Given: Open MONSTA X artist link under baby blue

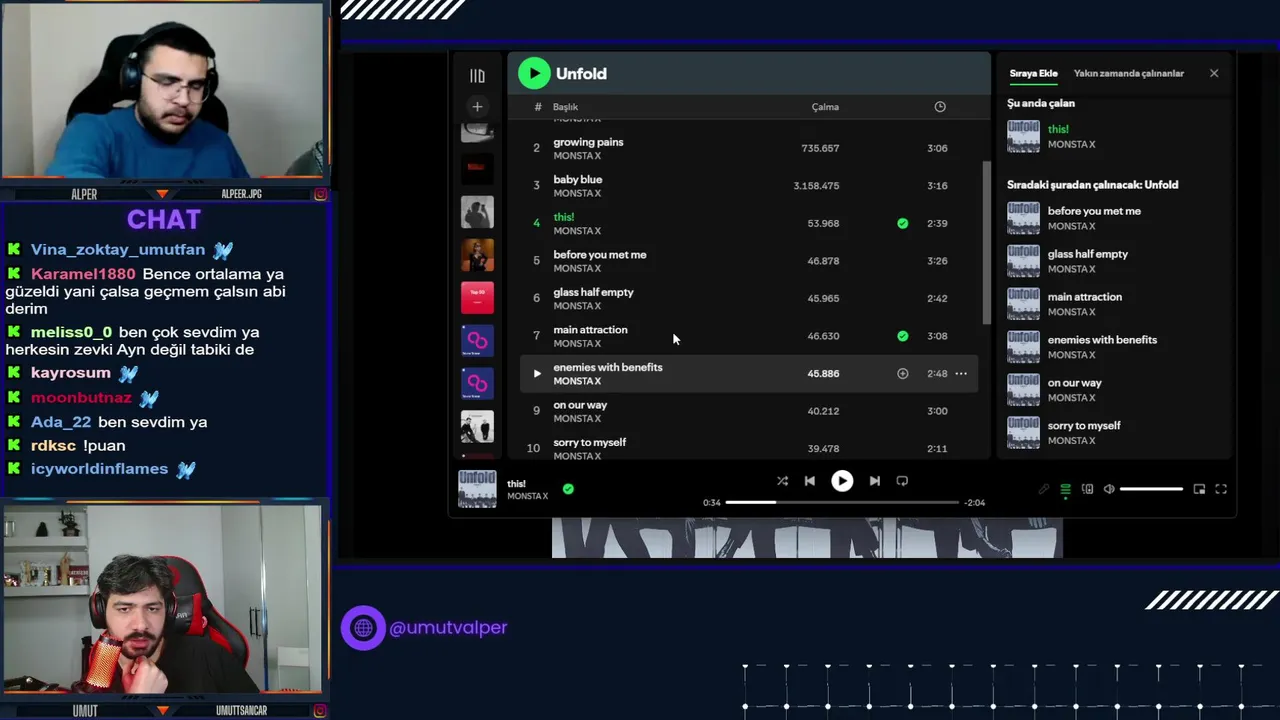Looking at the screenshot, I should click(577, 193).
